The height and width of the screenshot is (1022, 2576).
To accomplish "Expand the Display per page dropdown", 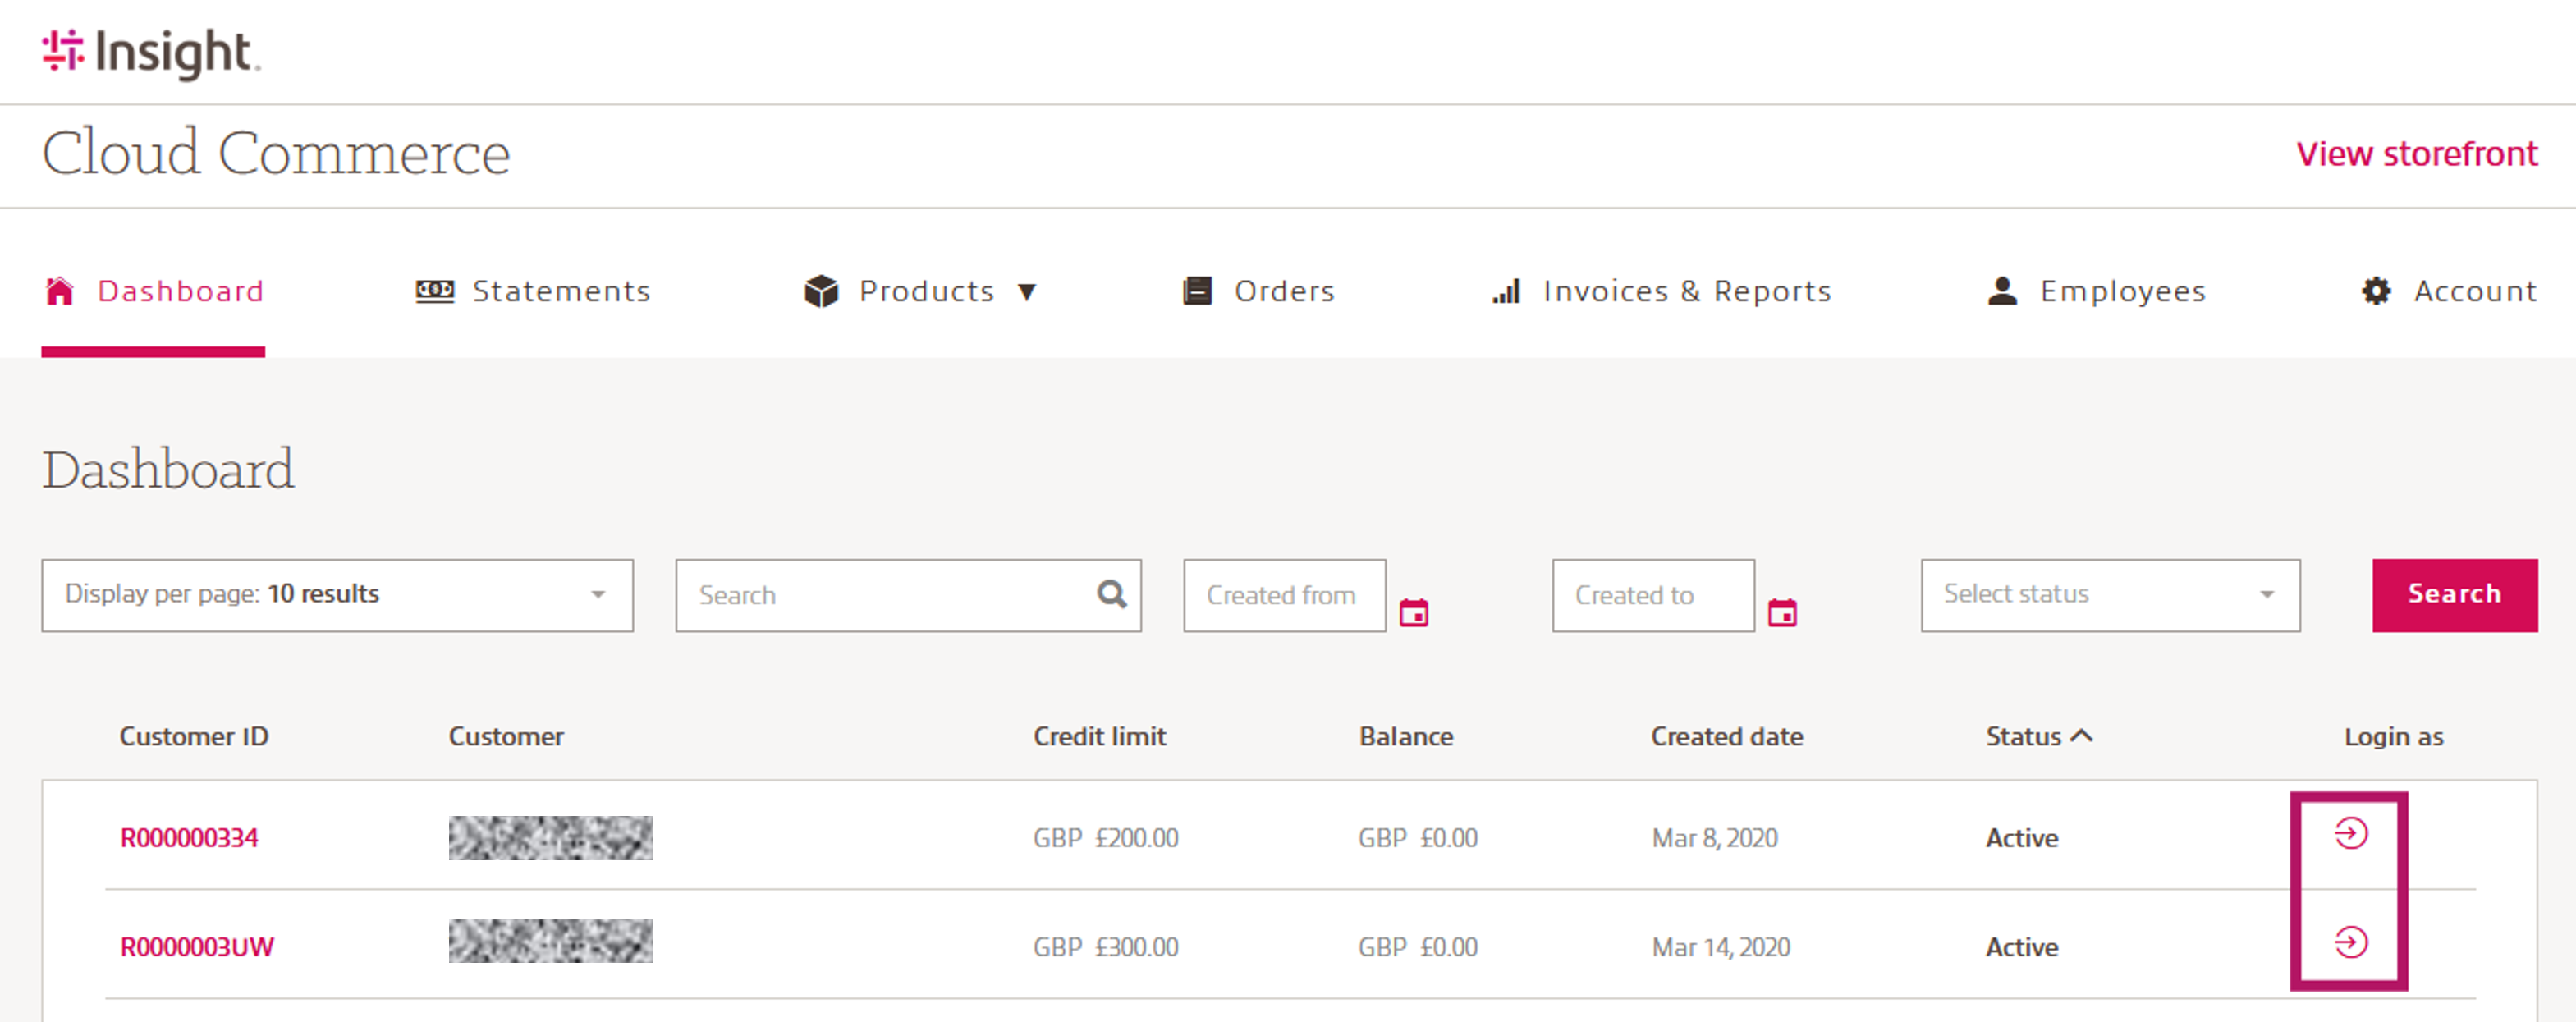I will [337, 595].
